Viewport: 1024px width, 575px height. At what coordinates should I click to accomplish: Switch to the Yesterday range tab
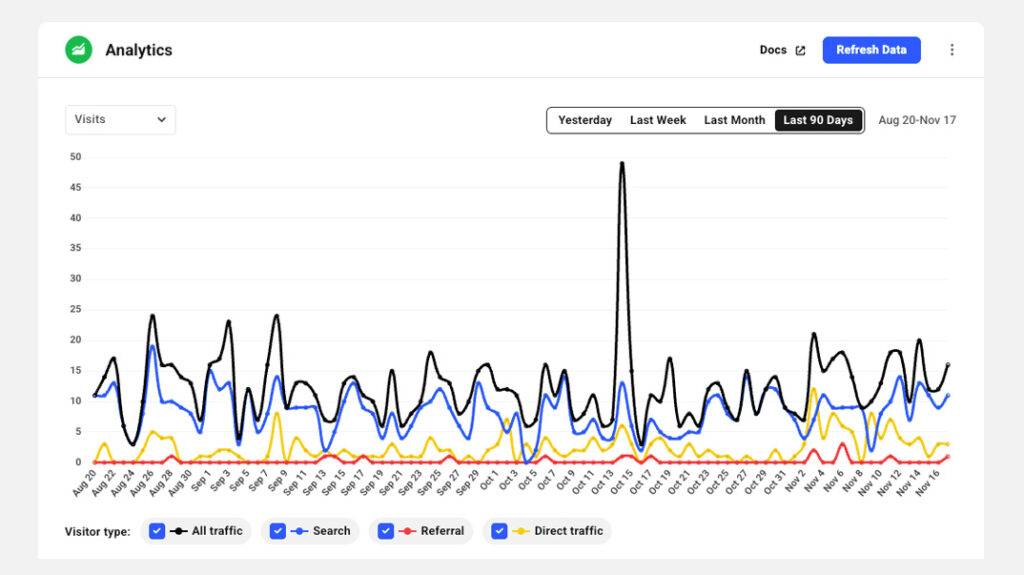(x=585, y=120)
